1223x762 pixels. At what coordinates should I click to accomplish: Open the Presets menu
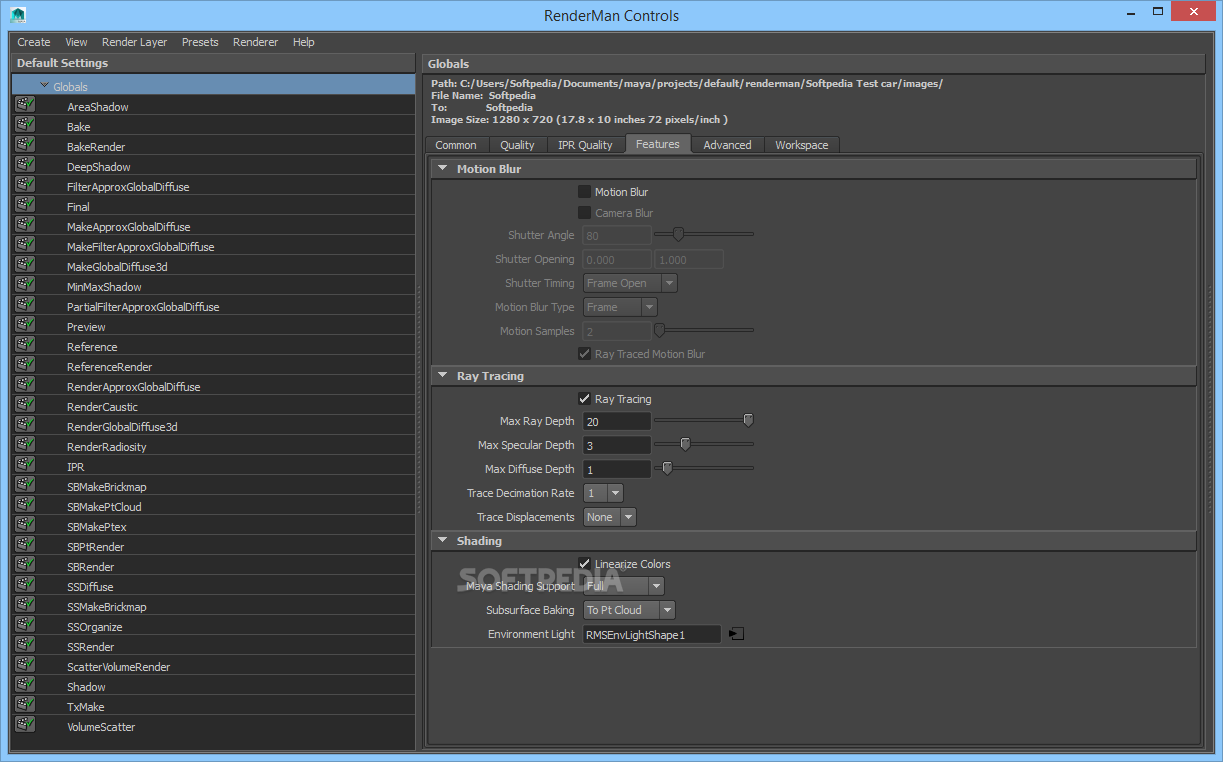point(200,42)
